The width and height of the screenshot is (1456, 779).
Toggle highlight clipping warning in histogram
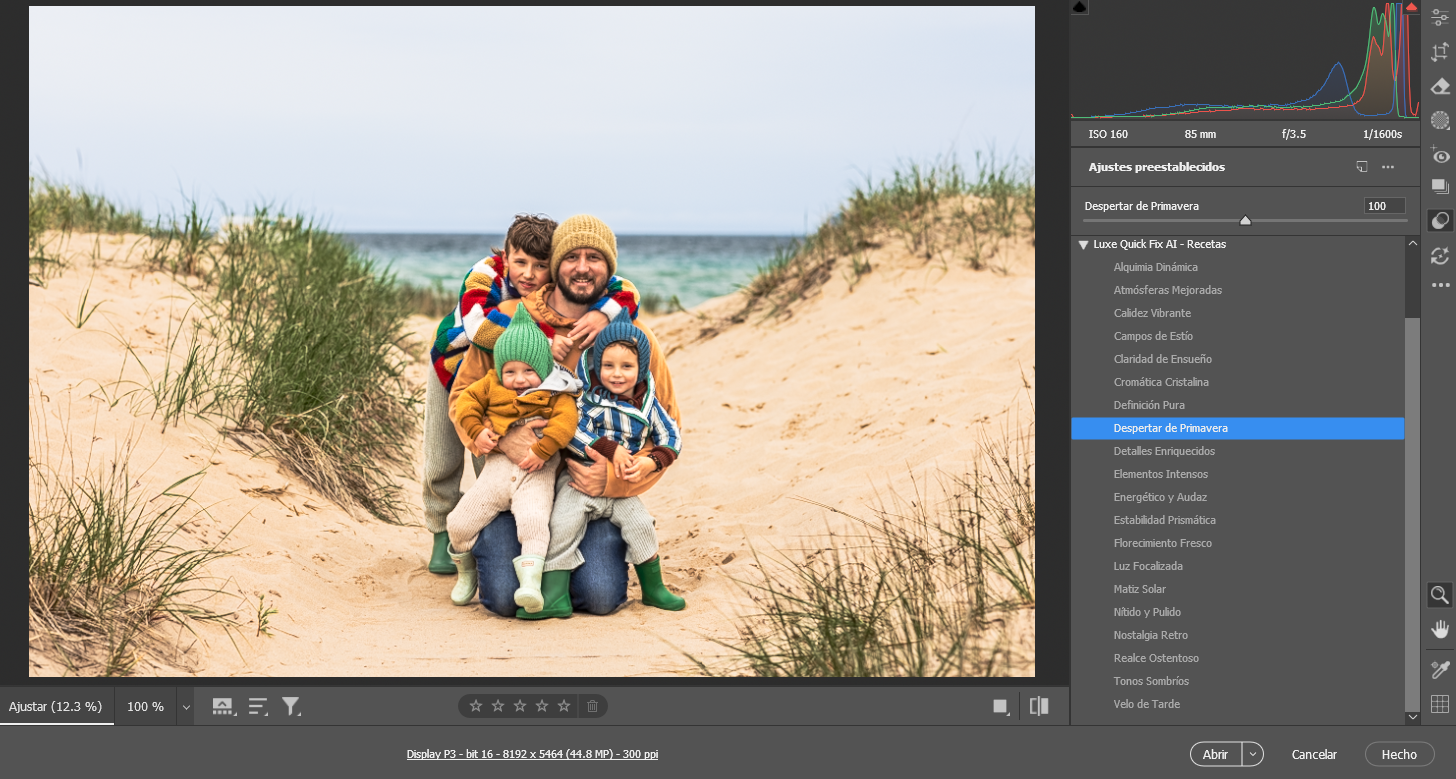[x=1411, y=7]
